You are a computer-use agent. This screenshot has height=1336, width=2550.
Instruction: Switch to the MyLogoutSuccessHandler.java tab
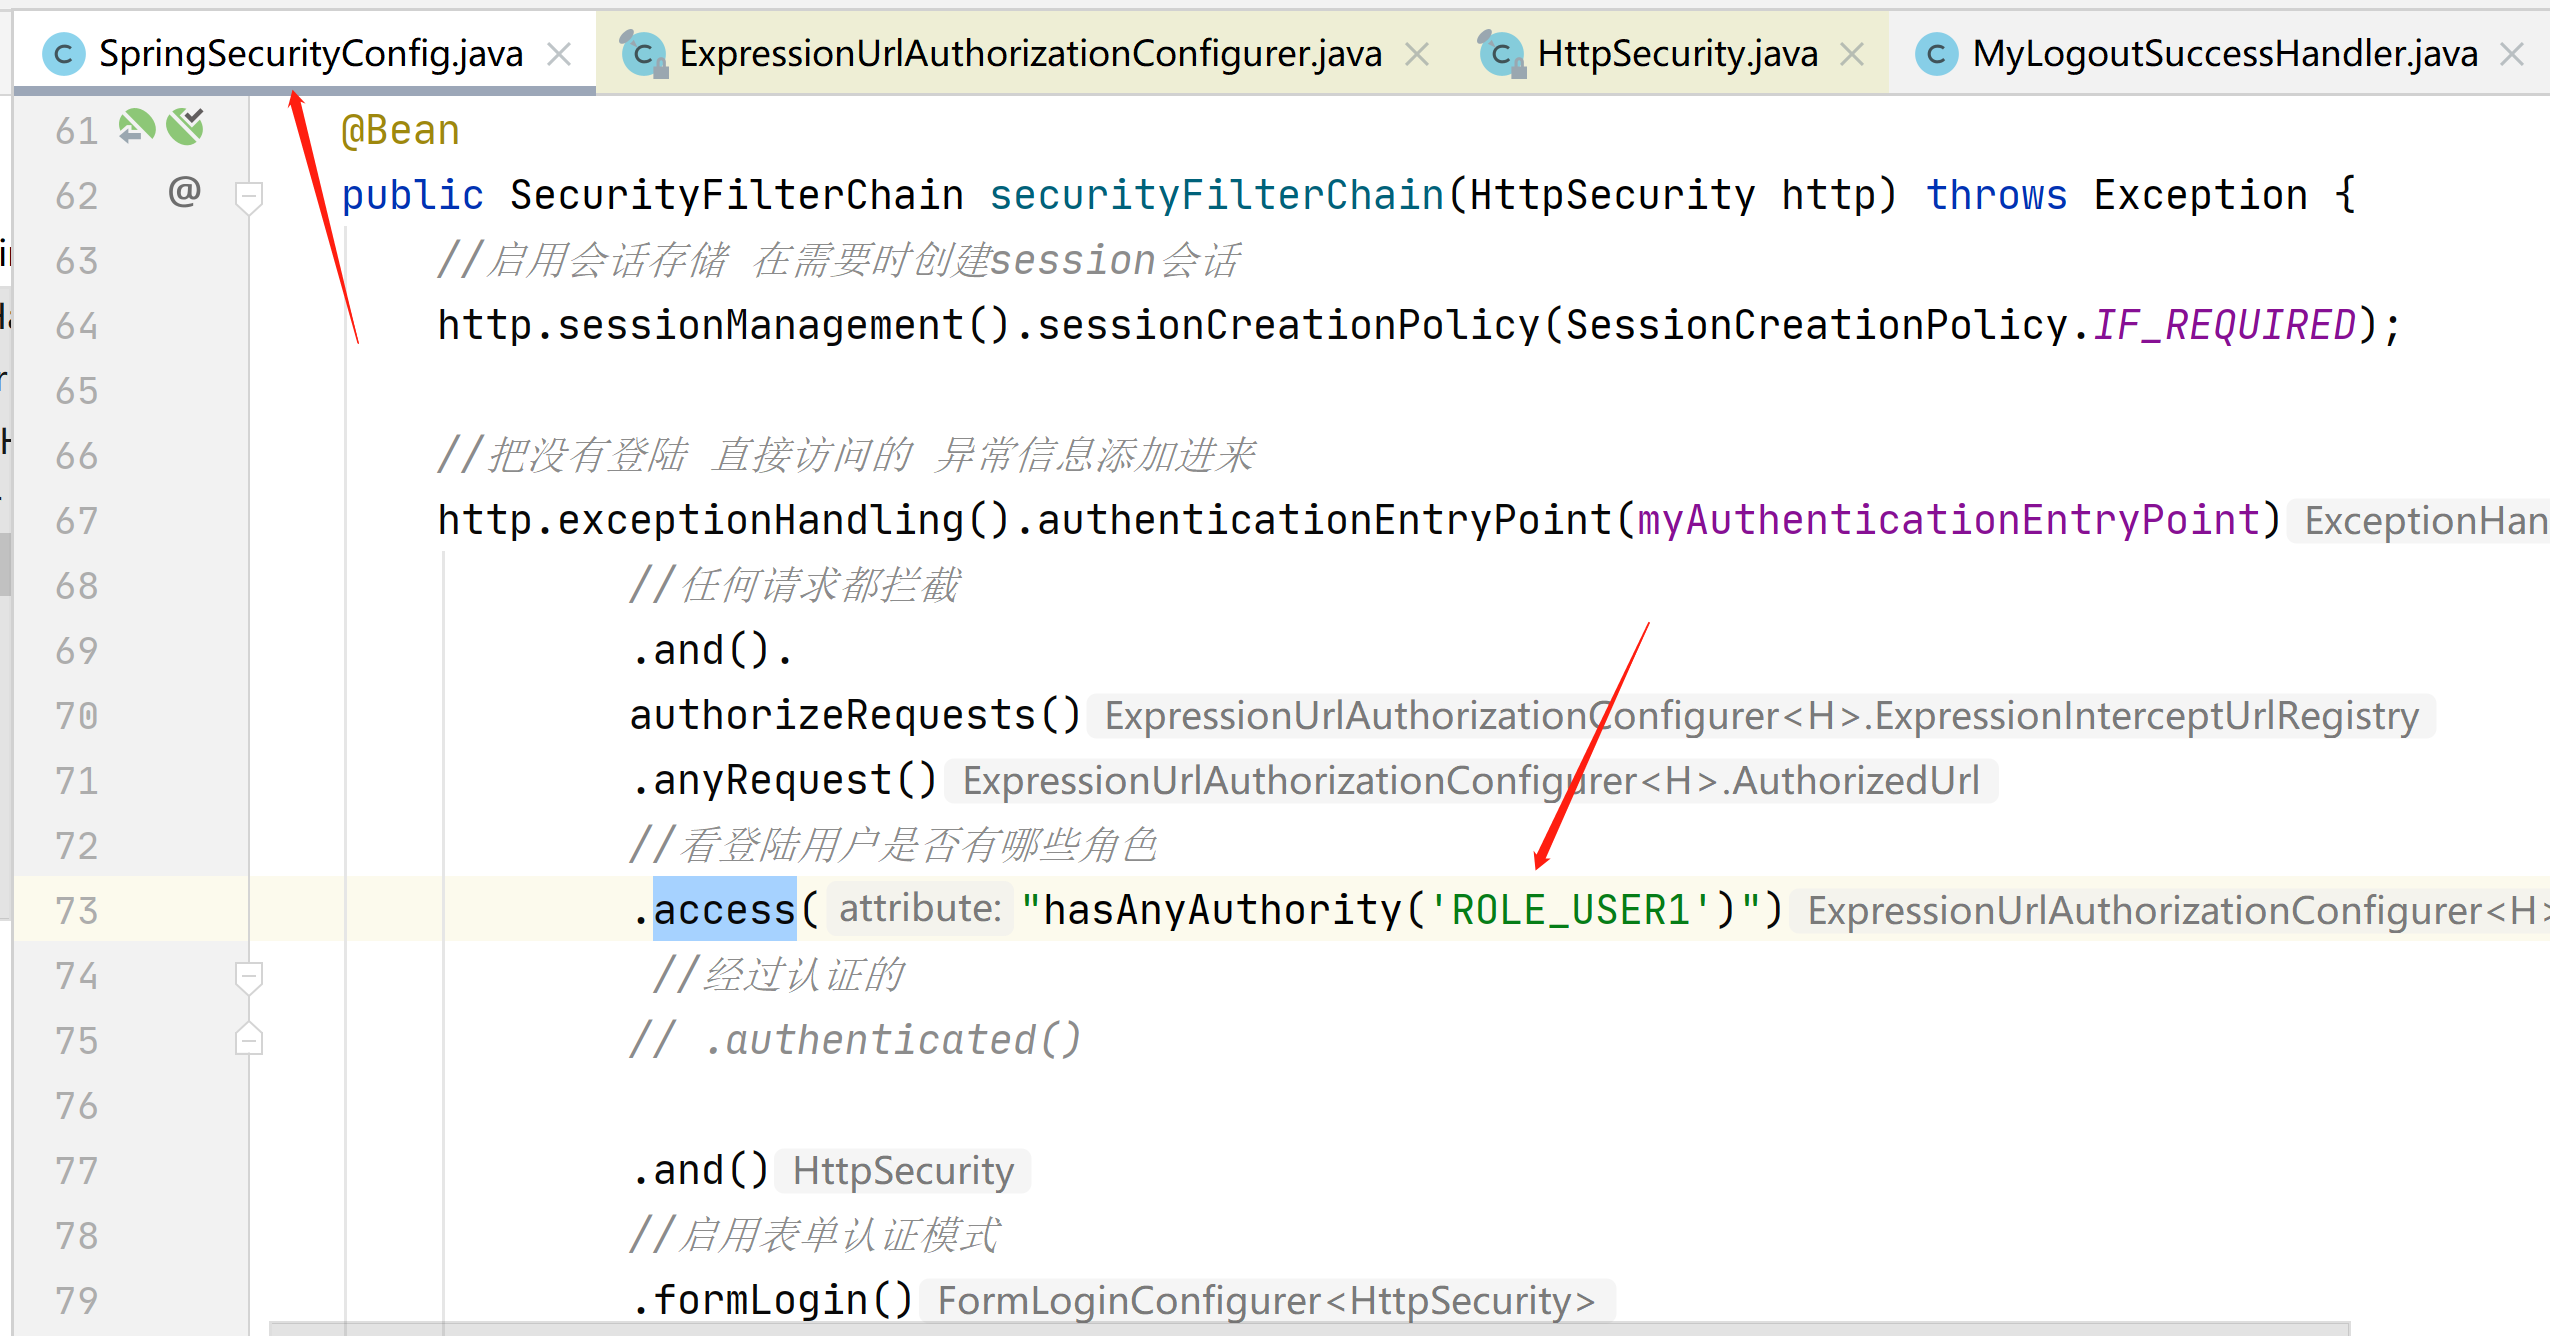(x=2224, y=54)
